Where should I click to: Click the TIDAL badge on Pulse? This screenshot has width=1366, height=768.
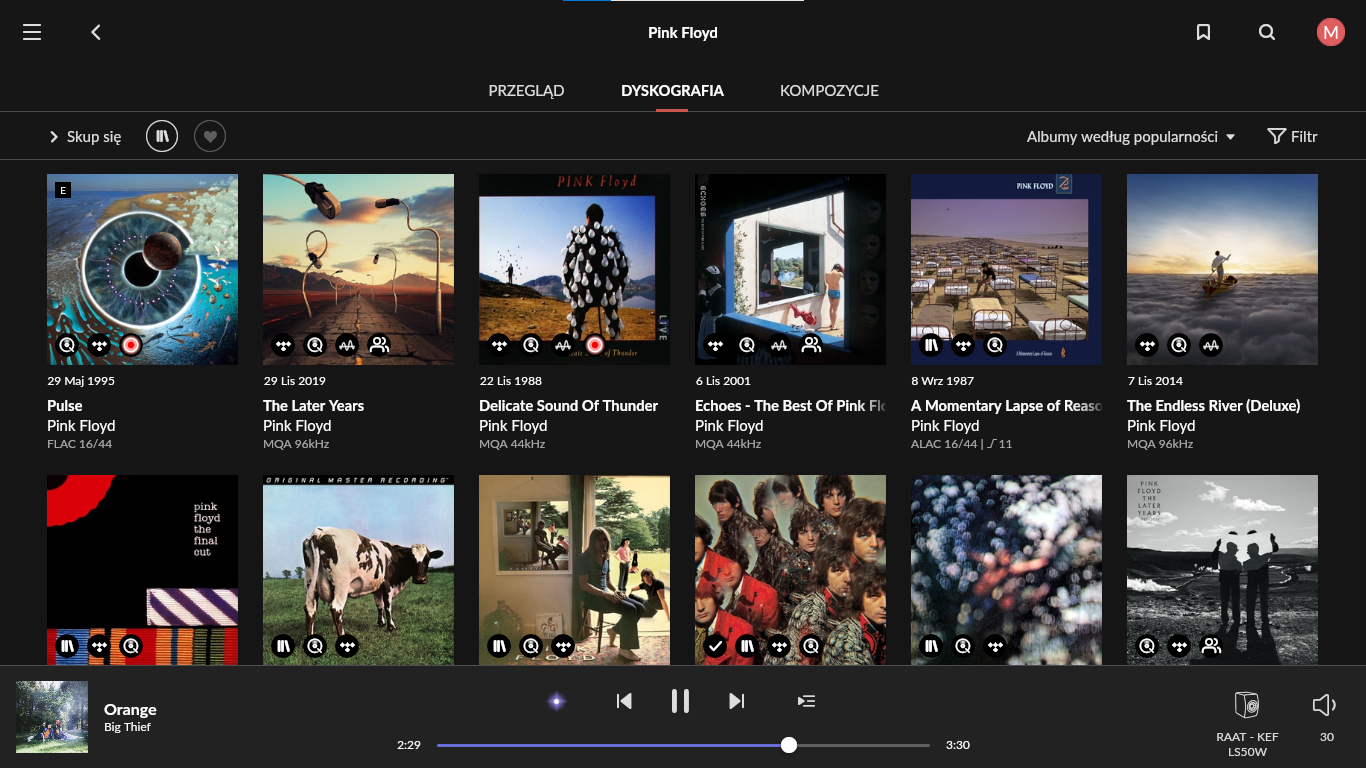coord(99,345)
